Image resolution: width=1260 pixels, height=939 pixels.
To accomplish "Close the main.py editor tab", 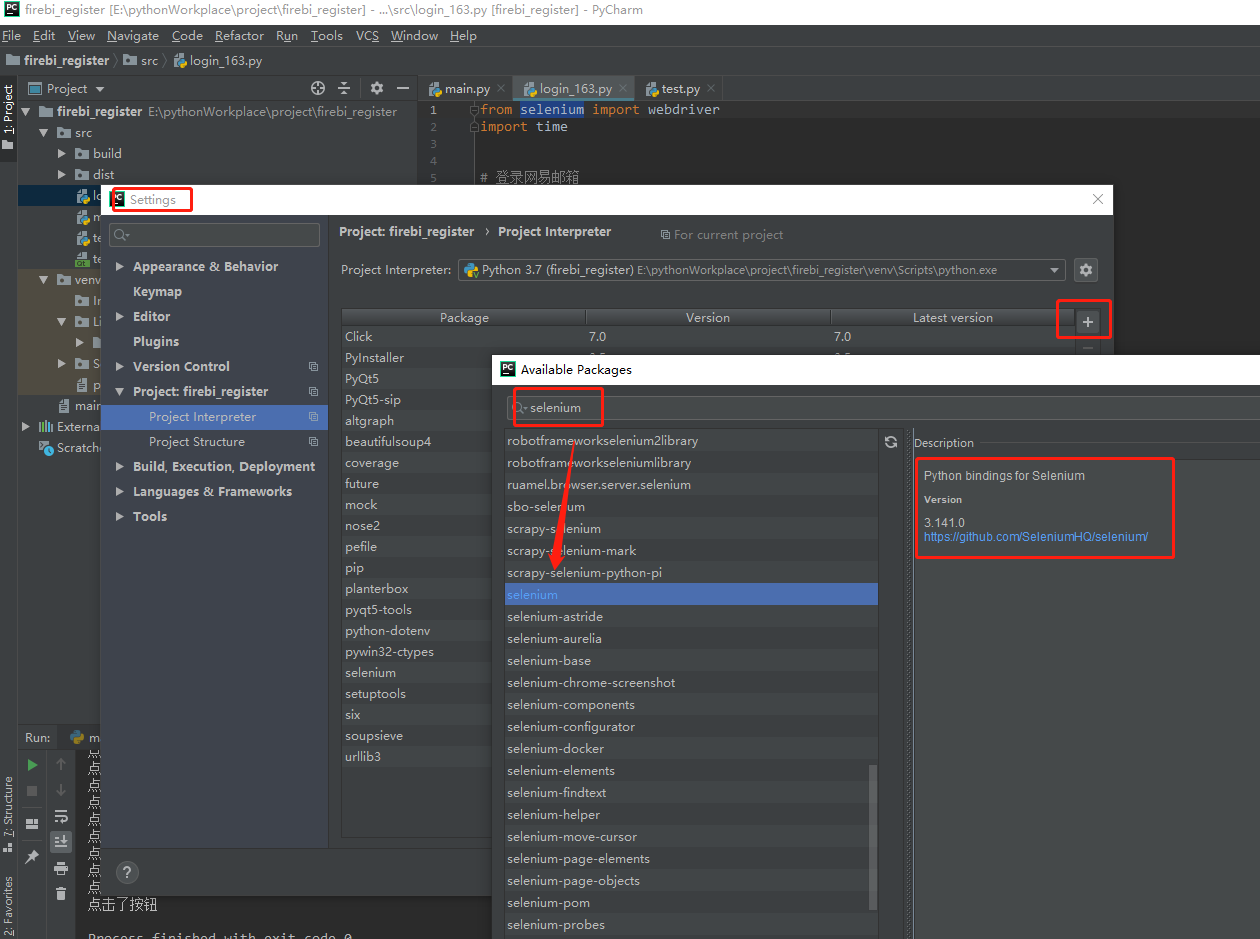I will coord(501,89).
